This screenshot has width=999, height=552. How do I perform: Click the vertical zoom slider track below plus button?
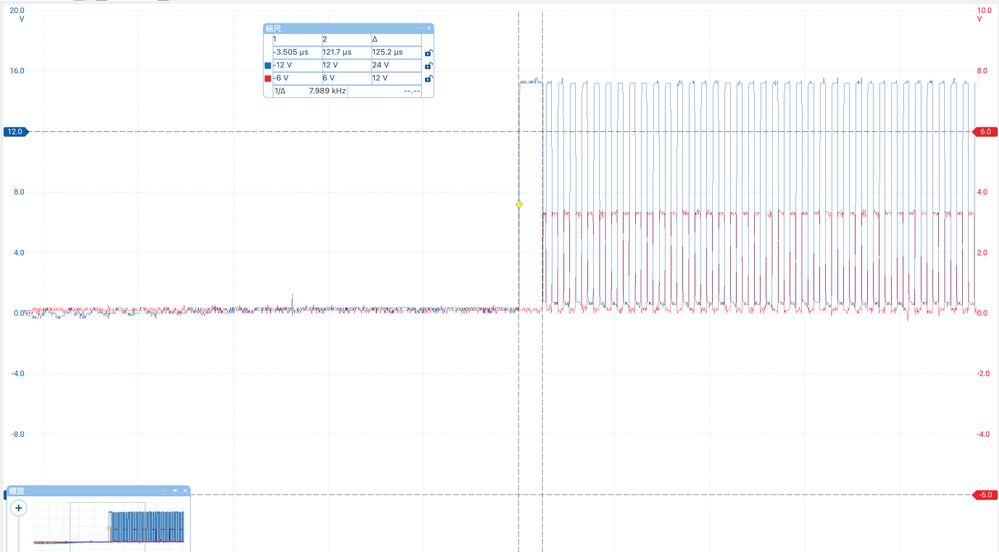tap(18, 534)
